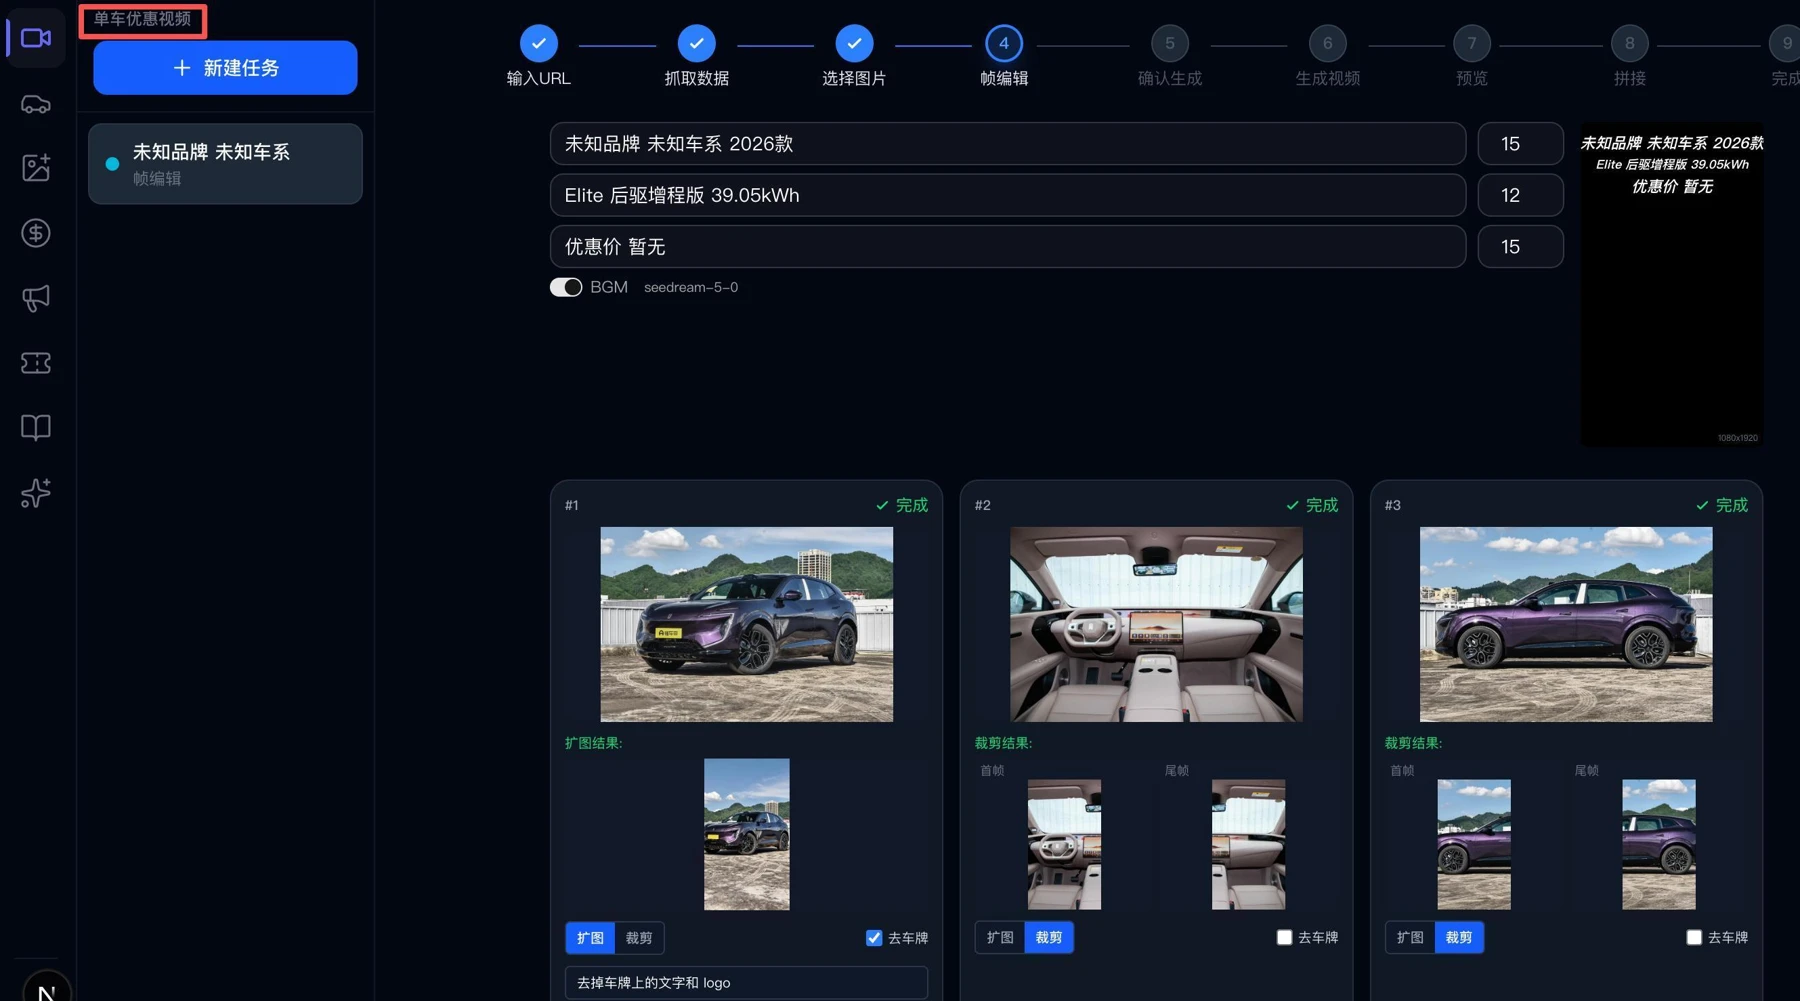This screenshot has height=1001, width=1800.
Task: Go to step 输入URL
Action: [538, 56]
